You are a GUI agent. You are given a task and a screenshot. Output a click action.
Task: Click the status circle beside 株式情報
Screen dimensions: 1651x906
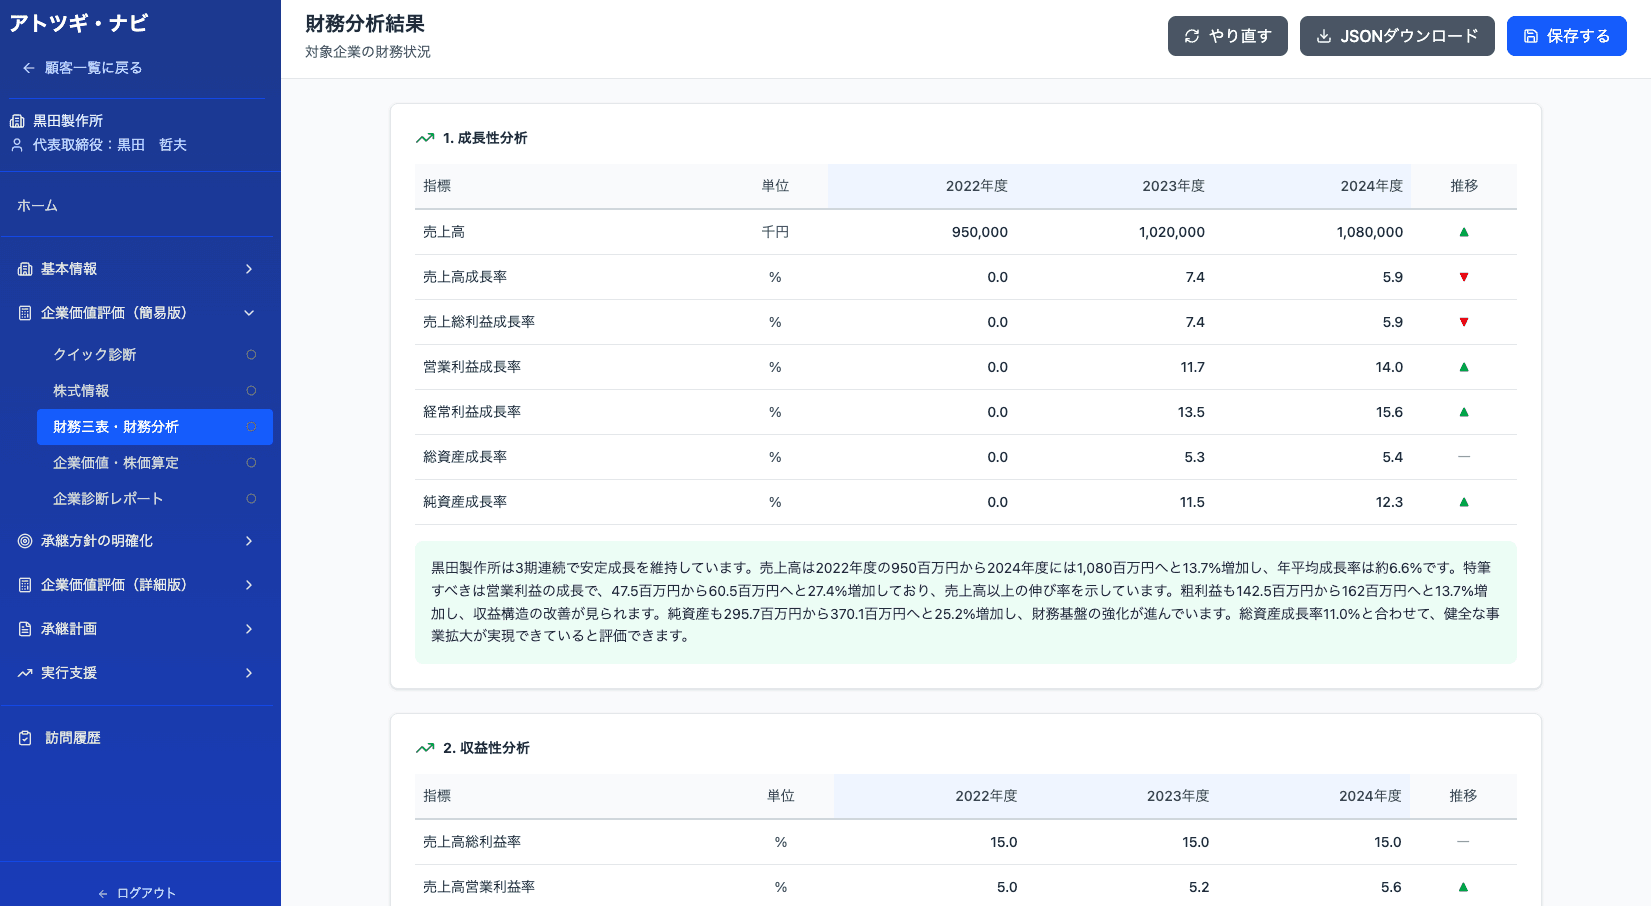251,390
